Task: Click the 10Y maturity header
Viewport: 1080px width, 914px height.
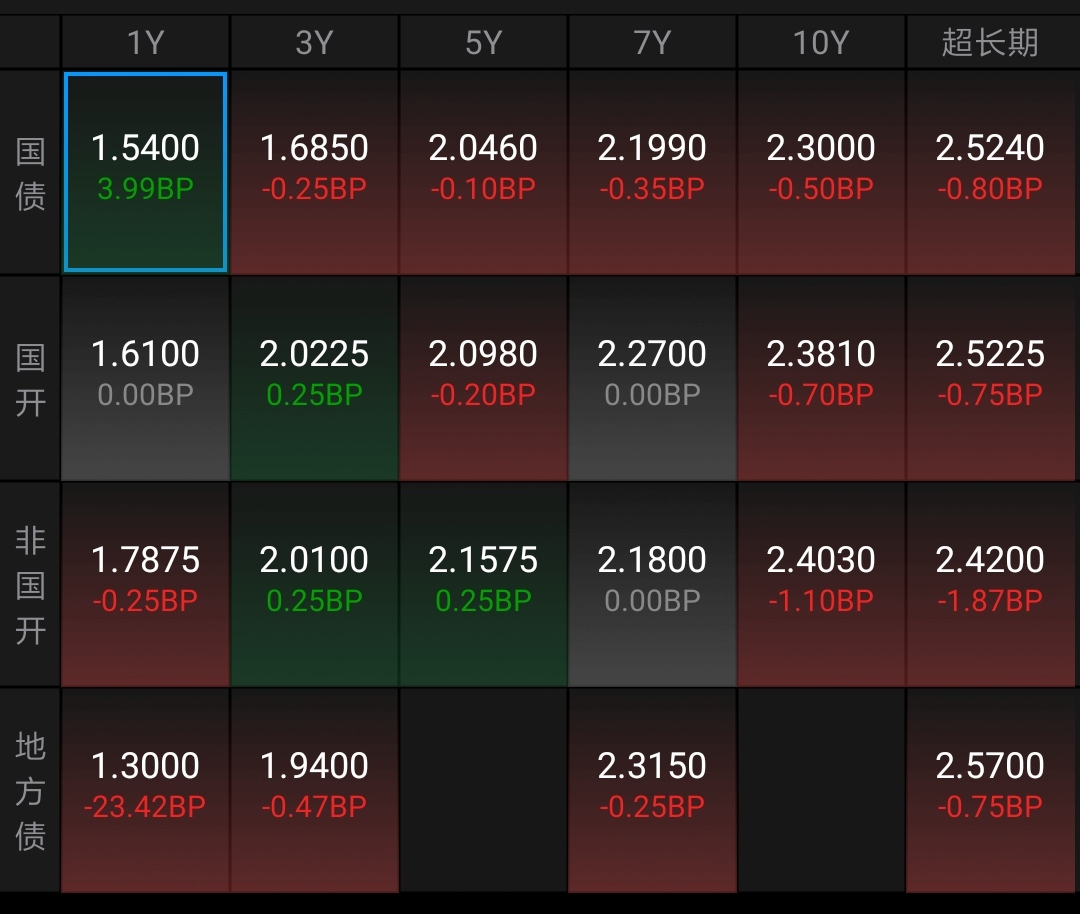Action: tap(821, 43)
